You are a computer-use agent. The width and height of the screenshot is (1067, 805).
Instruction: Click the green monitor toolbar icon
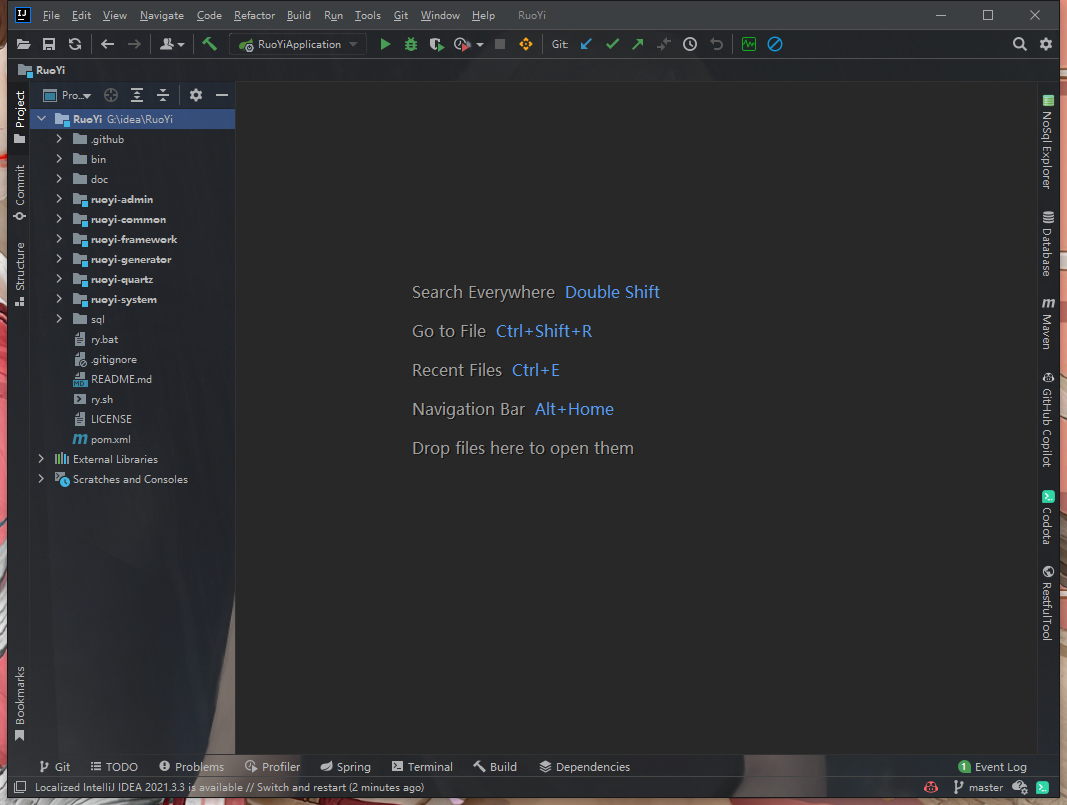pyautogui.click(x=749, y=44)
